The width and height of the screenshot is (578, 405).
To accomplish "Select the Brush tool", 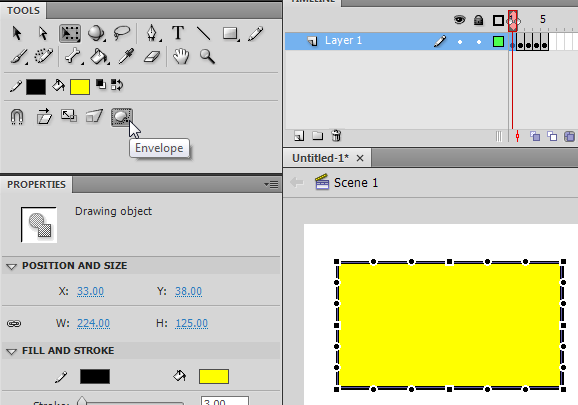I will [x=18, y=56].
